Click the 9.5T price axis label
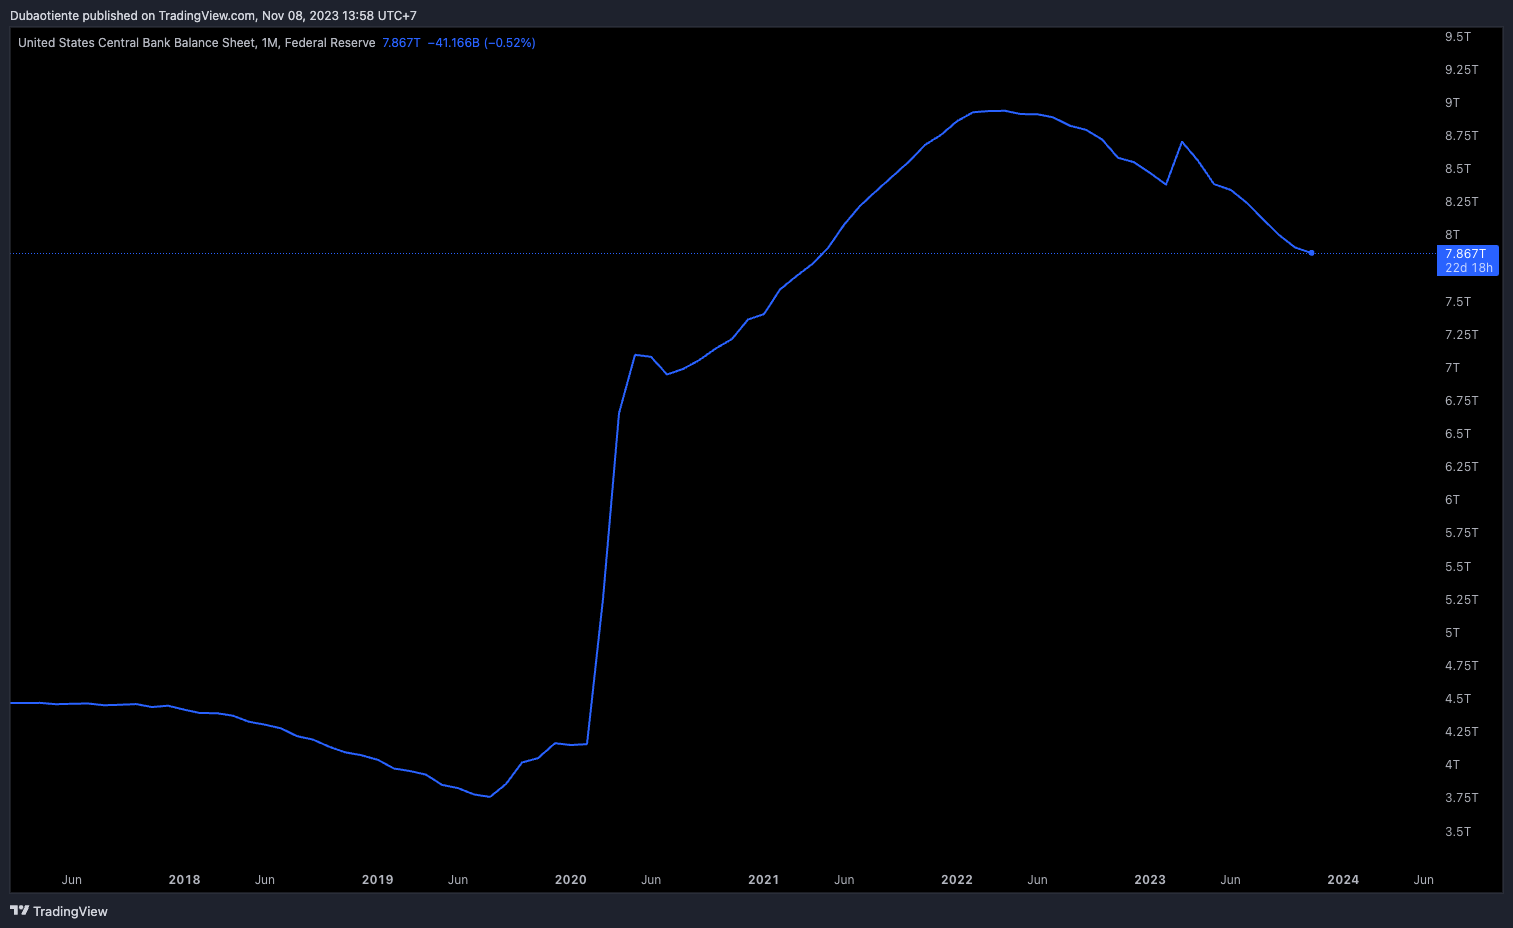This screenshot has width=1513, height=928. pos(1457,37)
